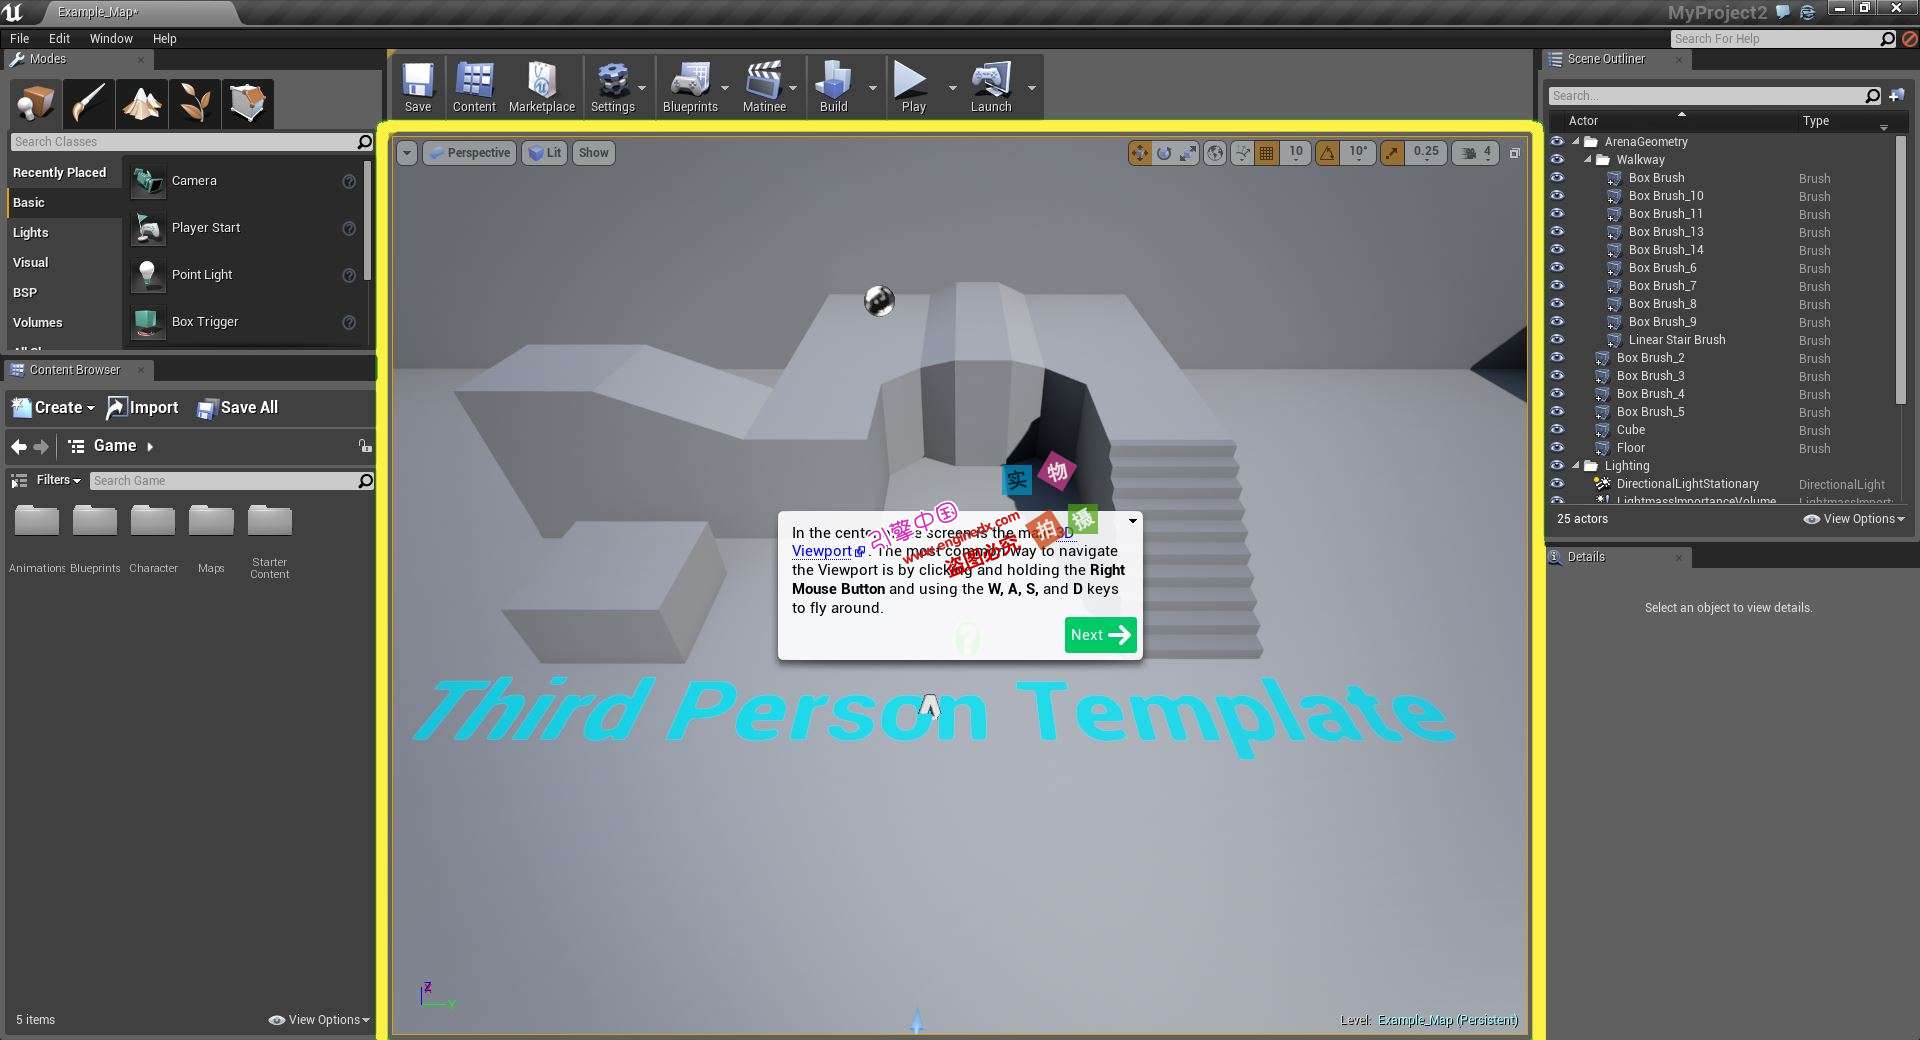Select the scale gizmo tool
Screen dimensions: 1920x1040
pos(1187,153)
